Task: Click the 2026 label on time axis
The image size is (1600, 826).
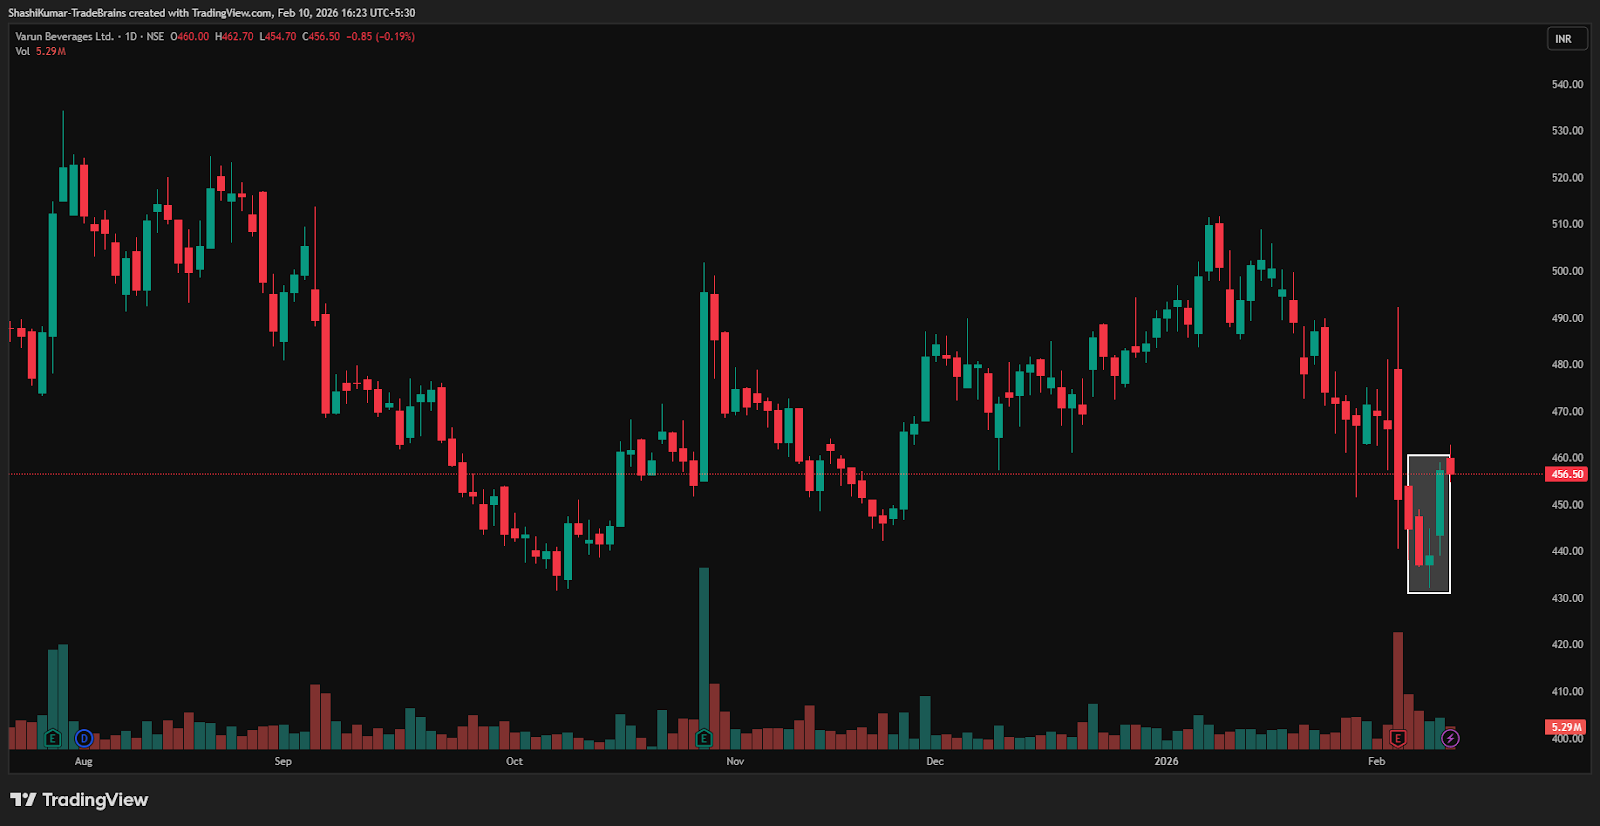Action: (1166, 762)
